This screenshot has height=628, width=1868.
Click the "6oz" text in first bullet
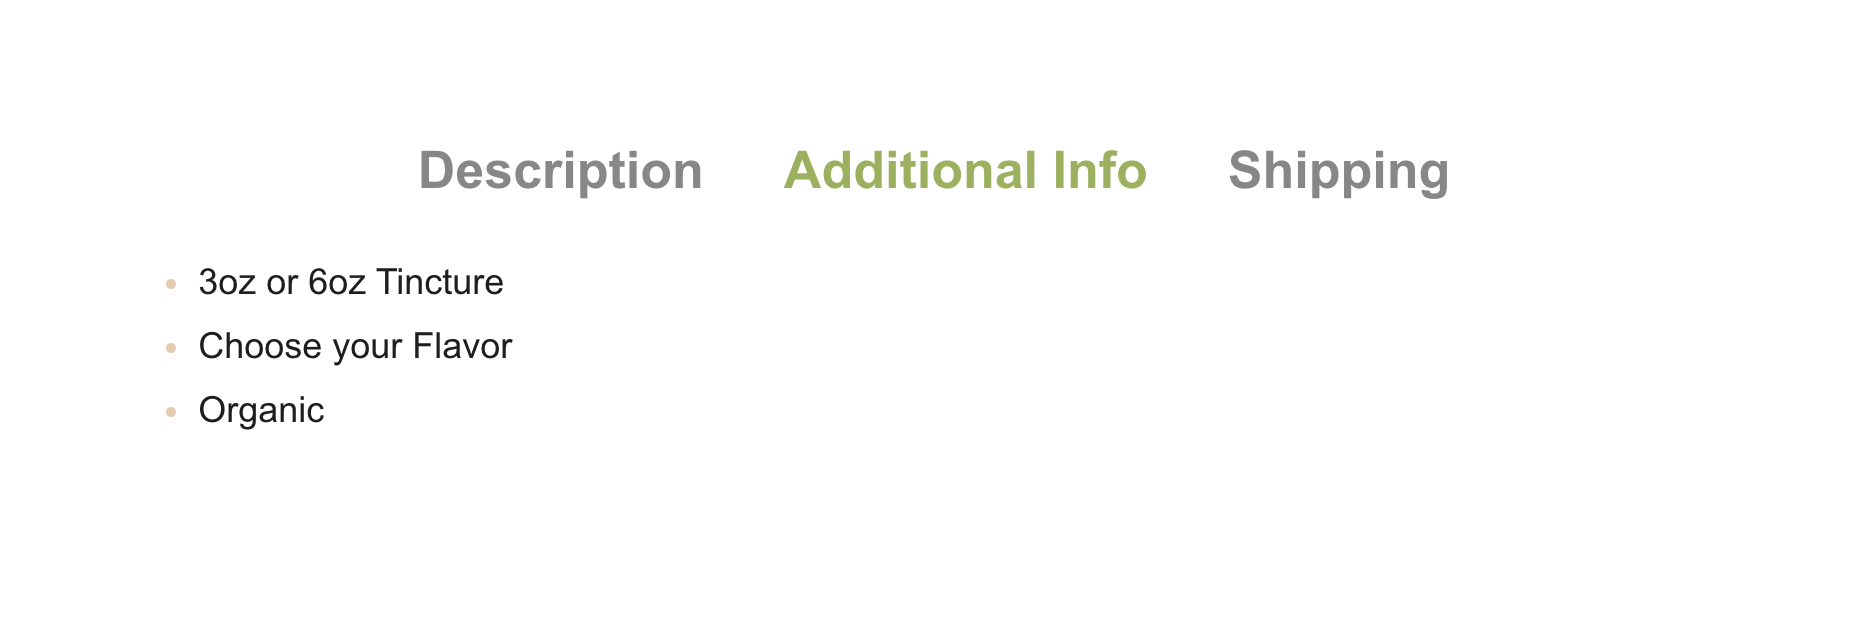coord(337,283)
